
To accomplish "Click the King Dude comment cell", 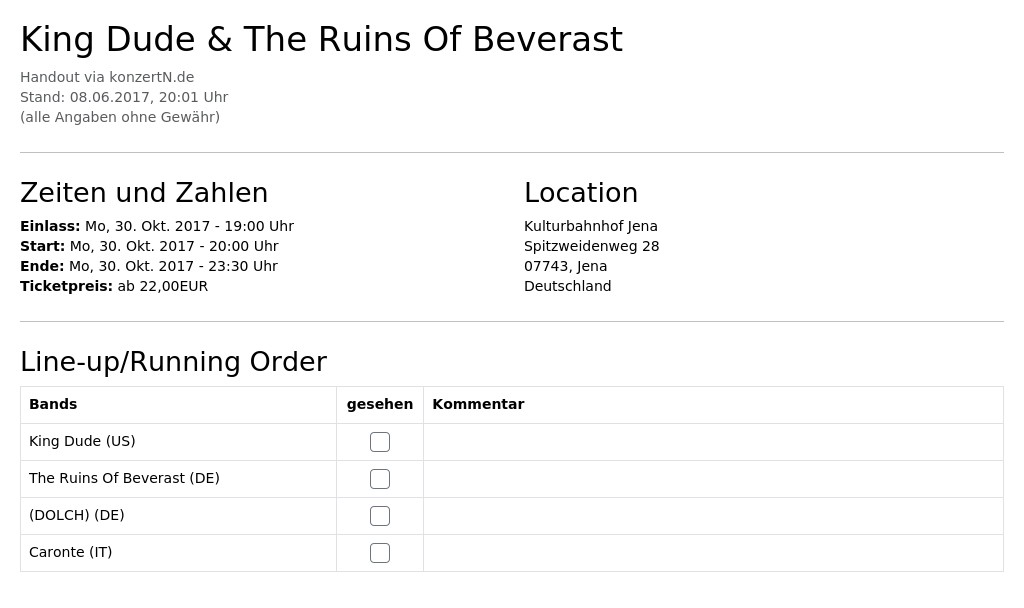I will [x=713, y=442].
